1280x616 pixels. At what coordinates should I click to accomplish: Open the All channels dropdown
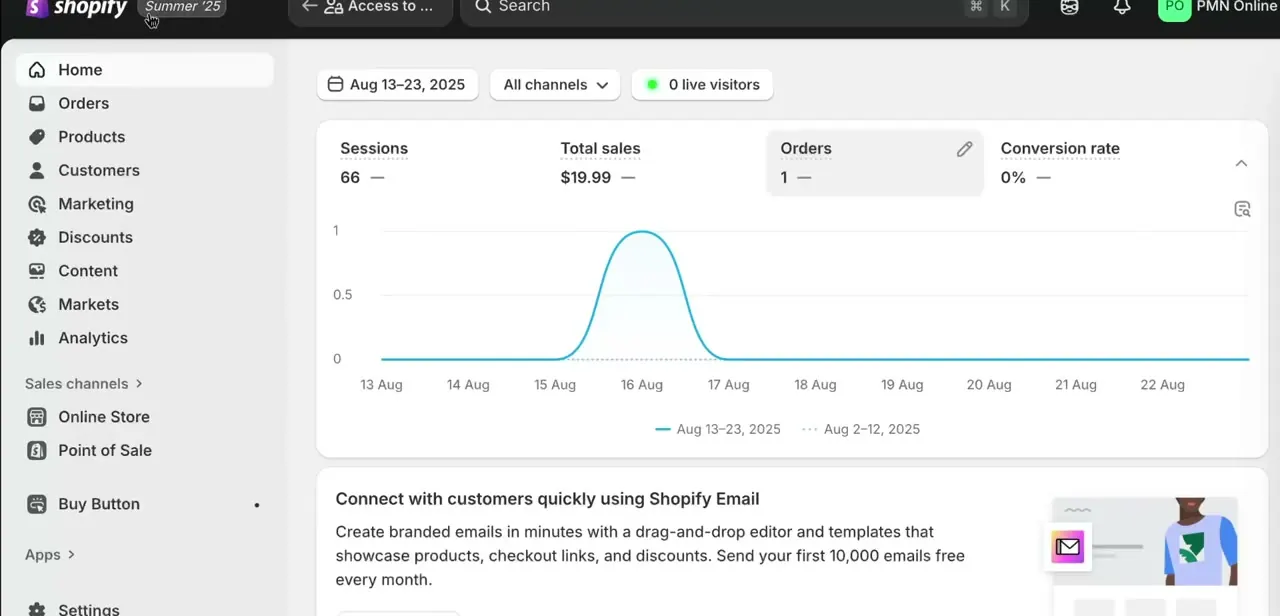click(x=555, y=85)
